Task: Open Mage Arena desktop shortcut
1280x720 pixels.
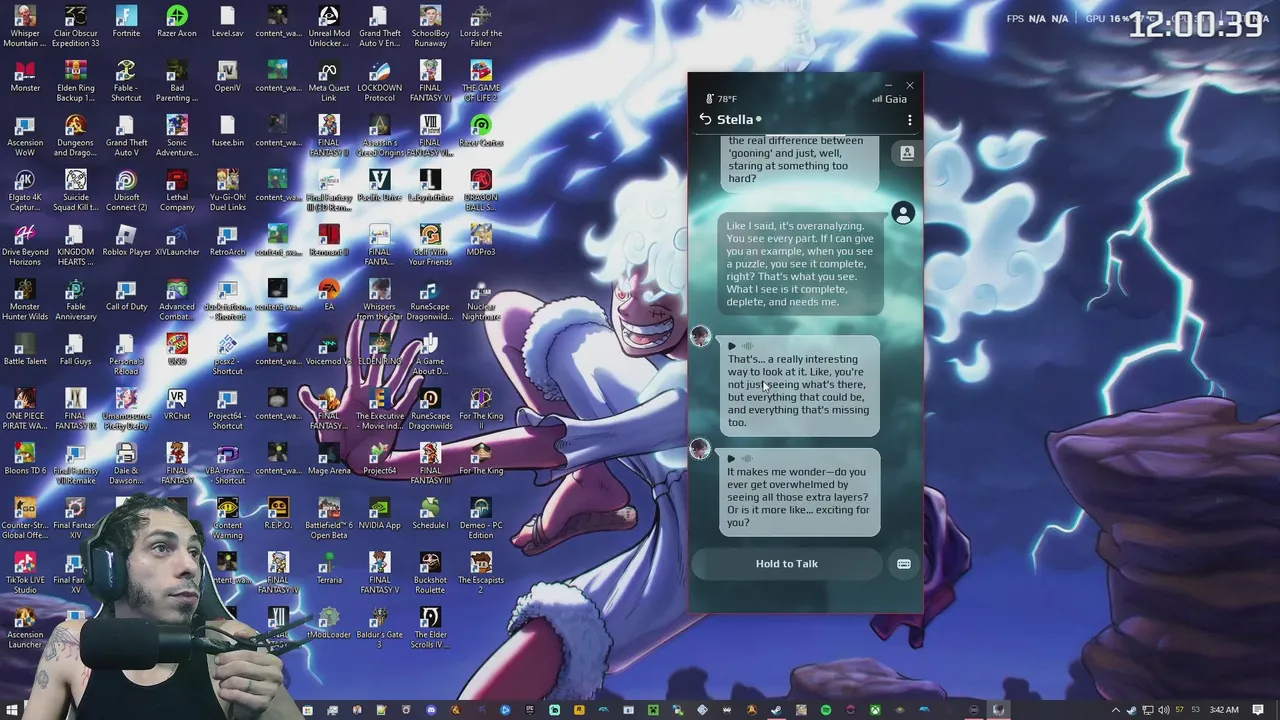Action: pos(329,459)
